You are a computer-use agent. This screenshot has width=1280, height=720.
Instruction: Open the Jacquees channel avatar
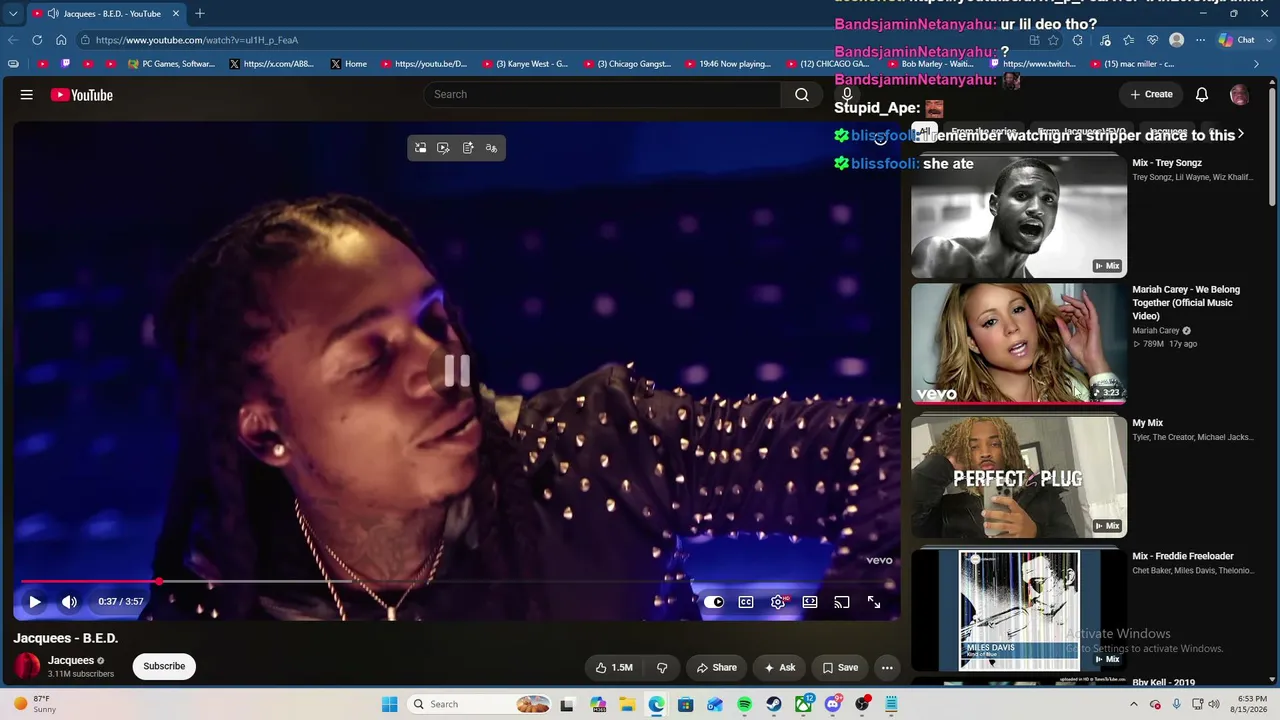click(x=28, y=666)
